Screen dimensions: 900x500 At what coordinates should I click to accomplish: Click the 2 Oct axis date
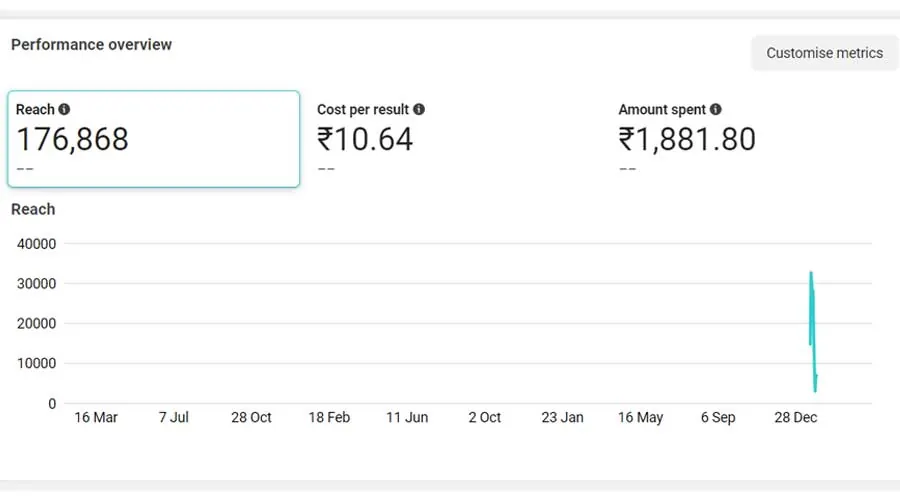coord(484,417)
